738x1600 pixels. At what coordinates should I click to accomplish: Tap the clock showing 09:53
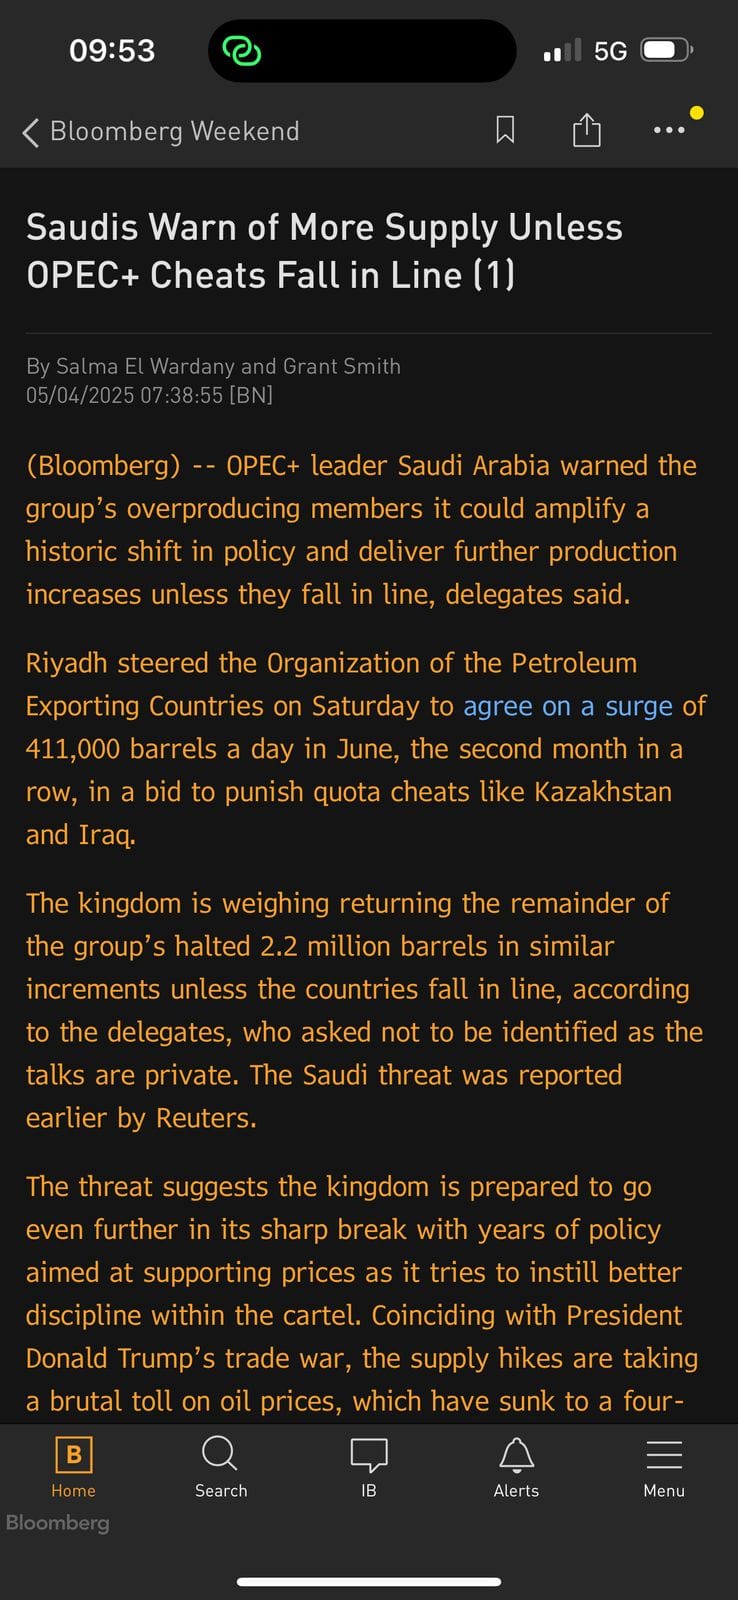click(x=112, y=50)
